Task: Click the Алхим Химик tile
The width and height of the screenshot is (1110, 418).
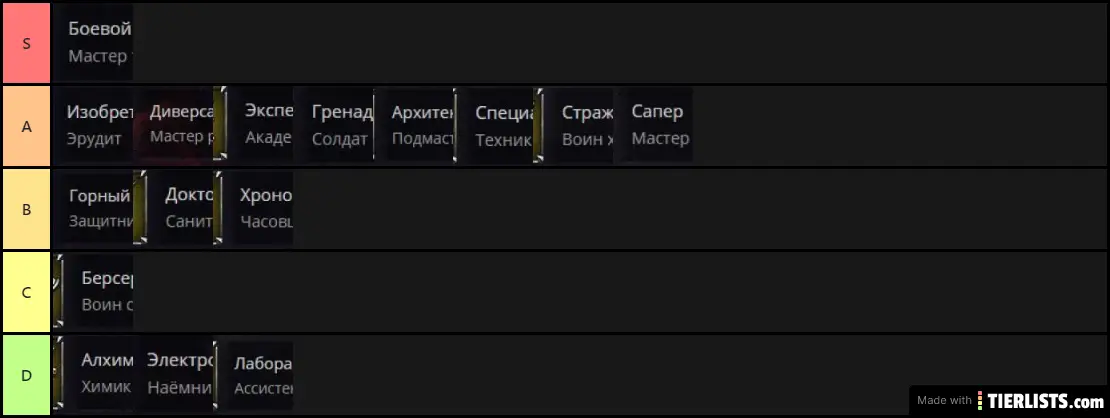Action: (93, 374)
